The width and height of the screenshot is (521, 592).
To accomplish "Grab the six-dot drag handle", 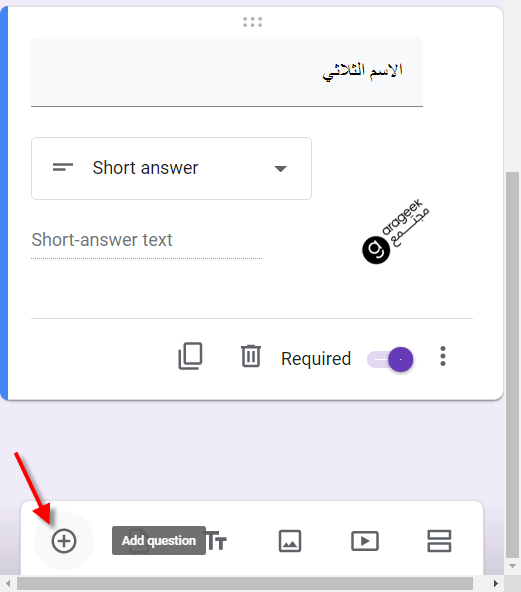I will [x=253, y=22].
